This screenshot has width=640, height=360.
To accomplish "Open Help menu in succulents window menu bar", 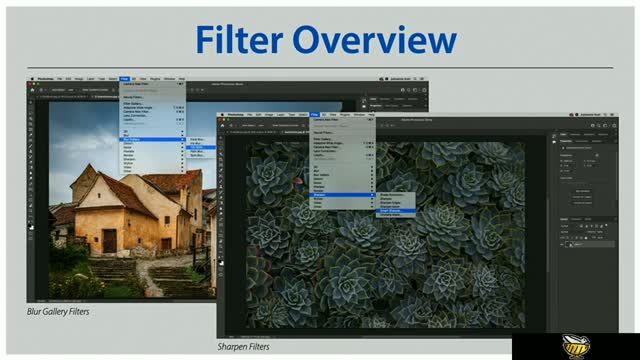I will (371, 115).
